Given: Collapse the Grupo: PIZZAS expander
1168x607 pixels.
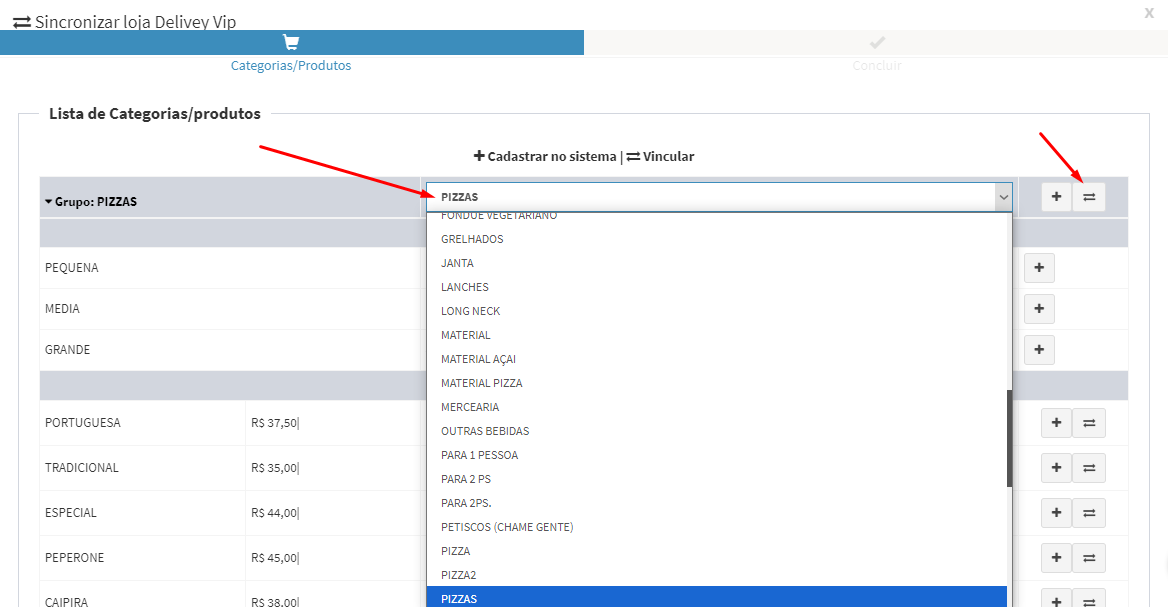Looking at the screenshot, I should click(x=49, y=202).
